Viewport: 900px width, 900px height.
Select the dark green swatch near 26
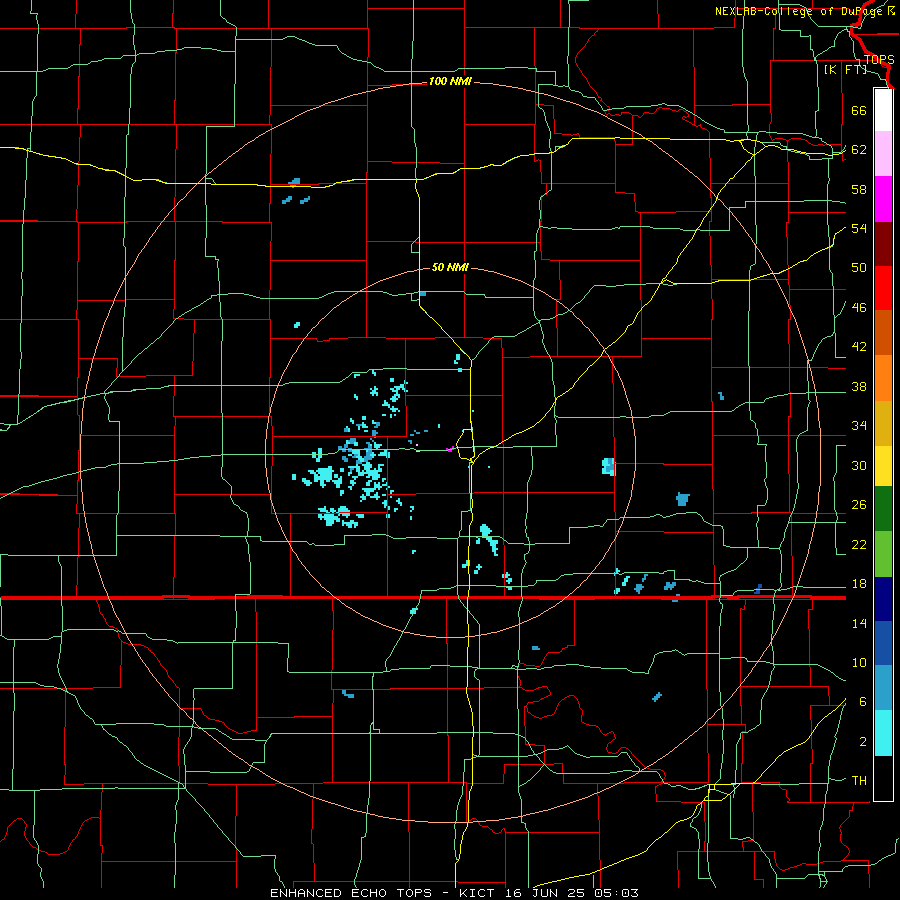[883, 509]
